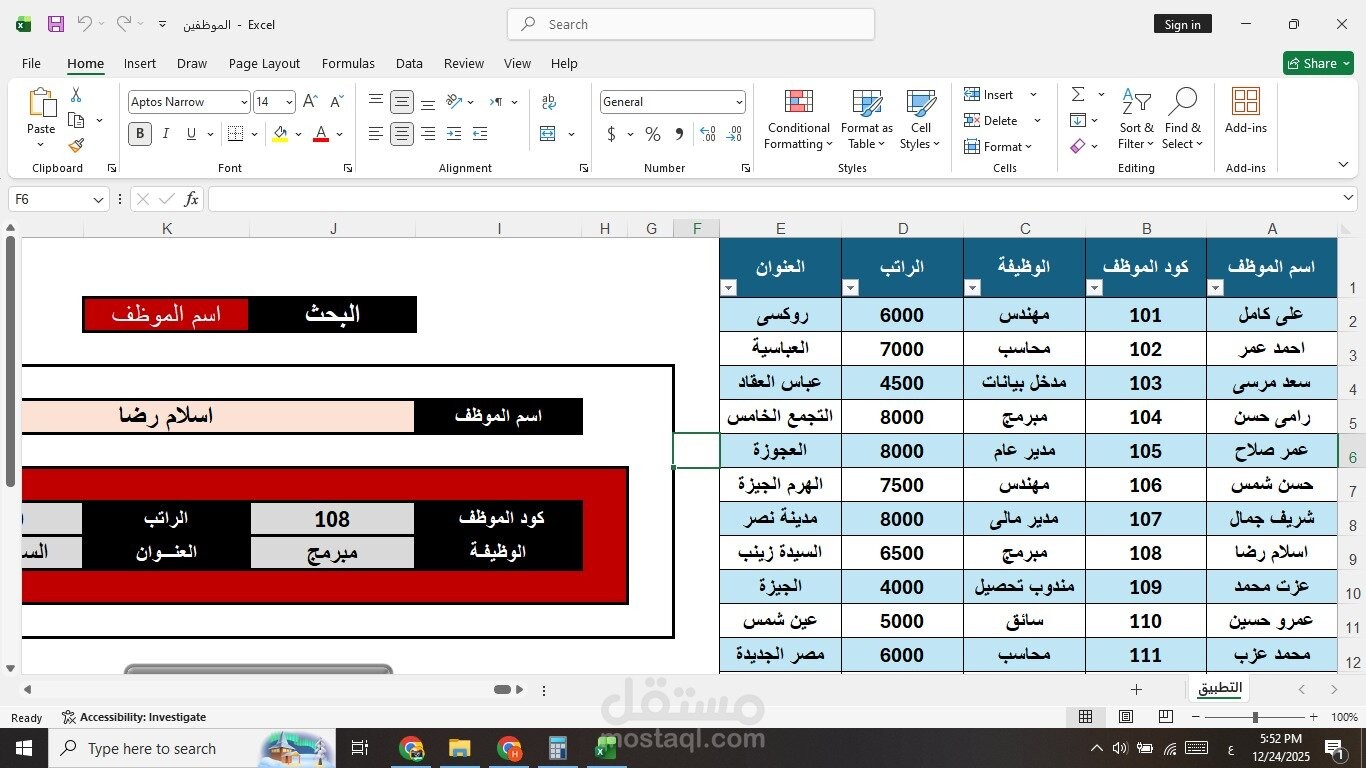The width and height of the screenshot is (1366, 768).
Task: Click the Sign in button
Action: (x=1182, y=23)
